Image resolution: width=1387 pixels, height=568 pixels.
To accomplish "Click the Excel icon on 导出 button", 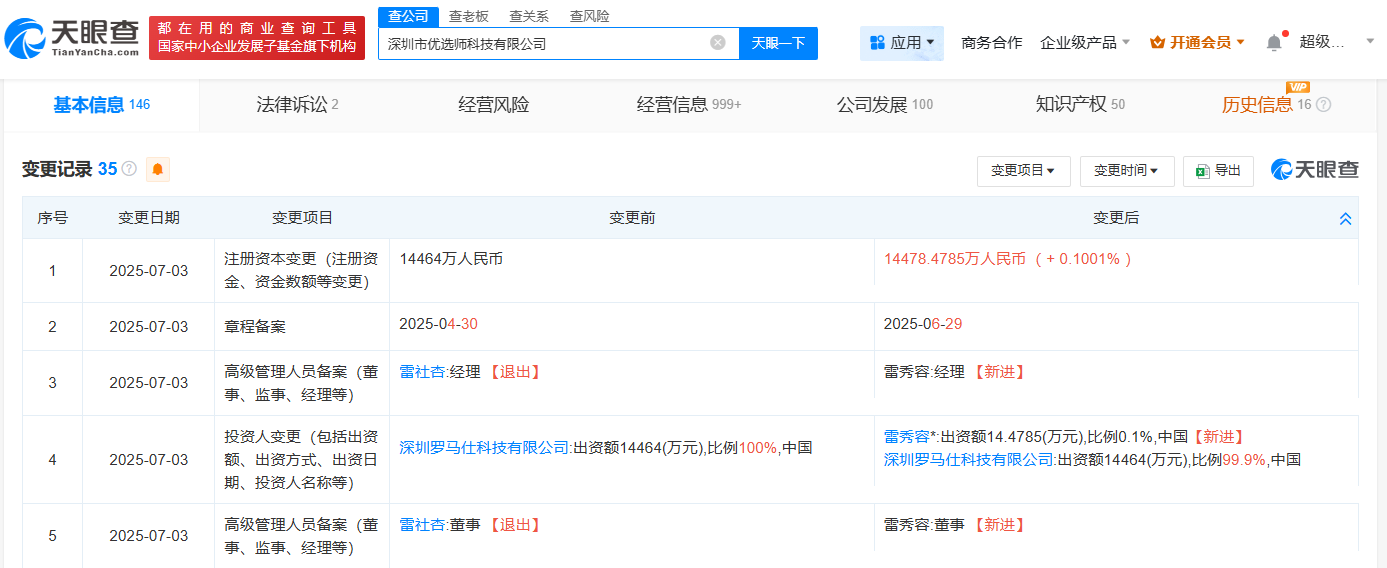I will [1203, 172].
